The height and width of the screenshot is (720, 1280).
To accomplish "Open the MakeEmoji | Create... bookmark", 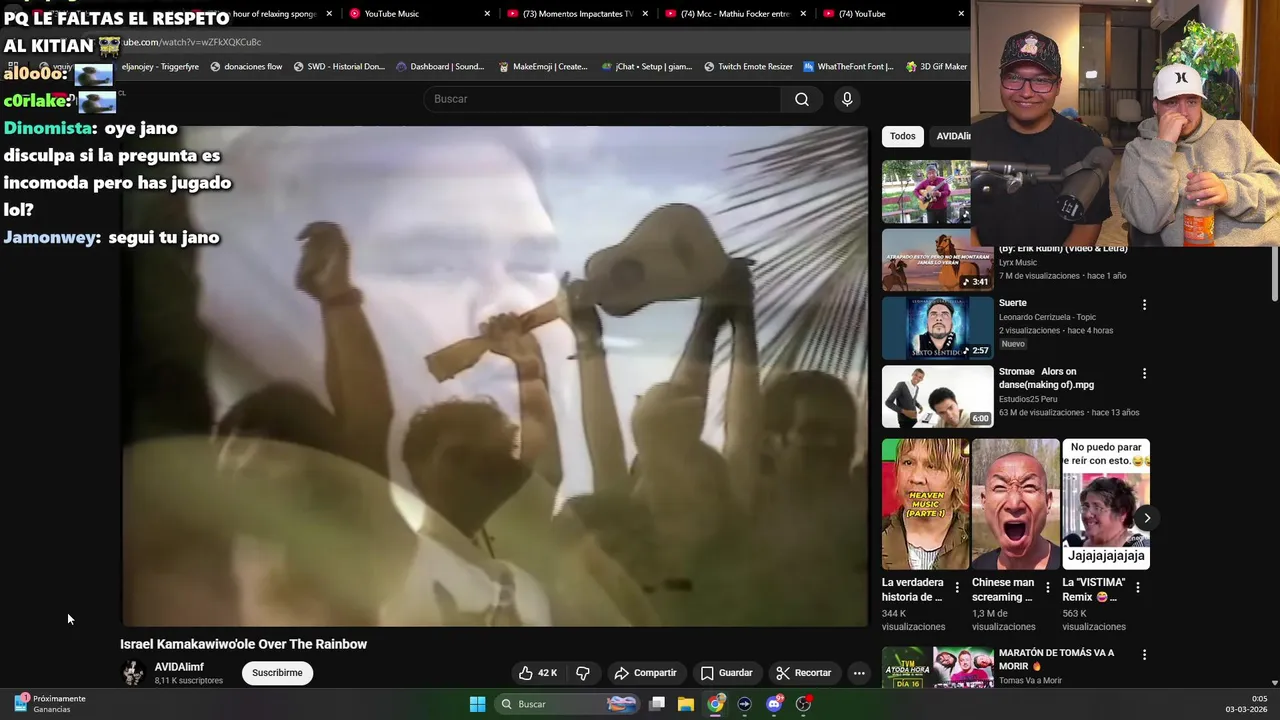I will point(543,67).
